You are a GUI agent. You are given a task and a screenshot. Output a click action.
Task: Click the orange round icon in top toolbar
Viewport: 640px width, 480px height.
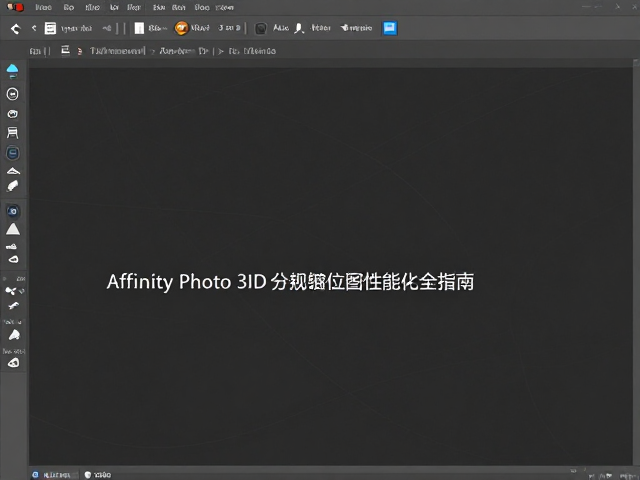pyautogui.click(x=181, y=28)
